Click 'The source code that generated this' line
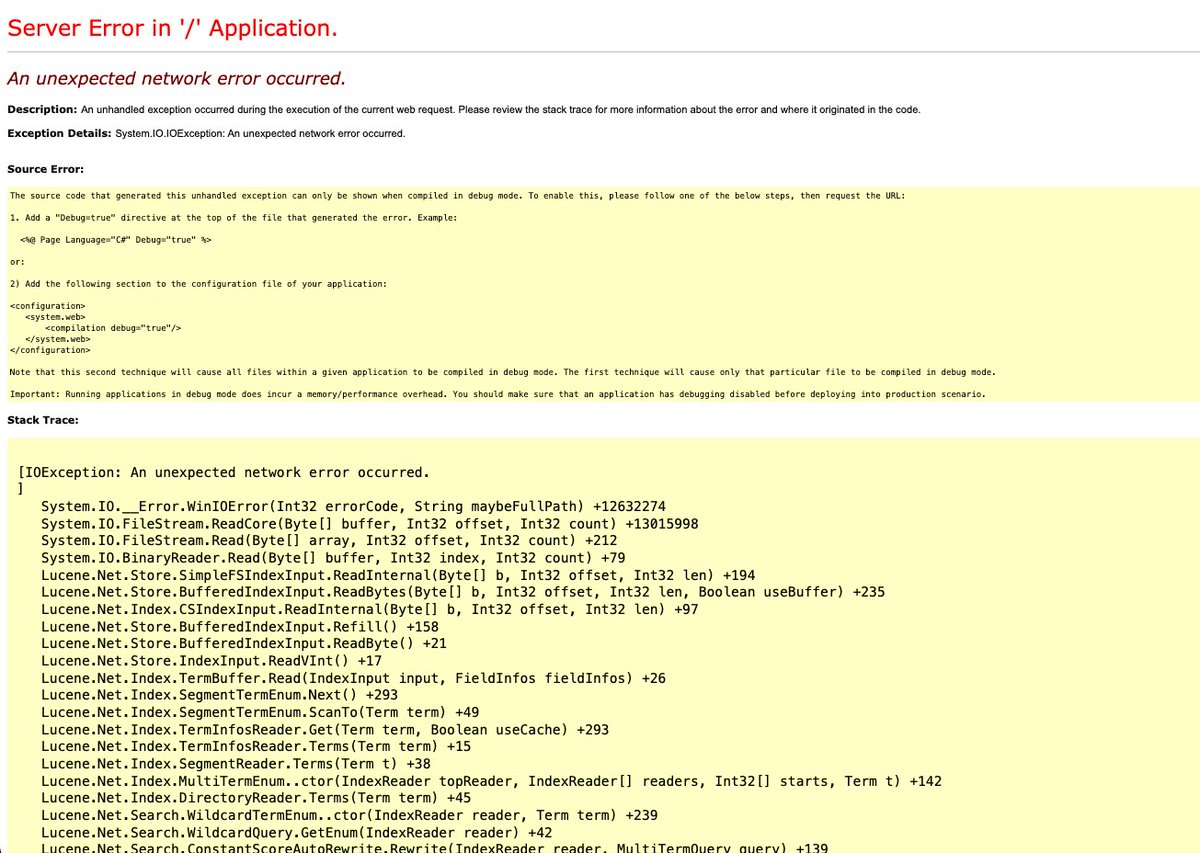 click(457, 196)
